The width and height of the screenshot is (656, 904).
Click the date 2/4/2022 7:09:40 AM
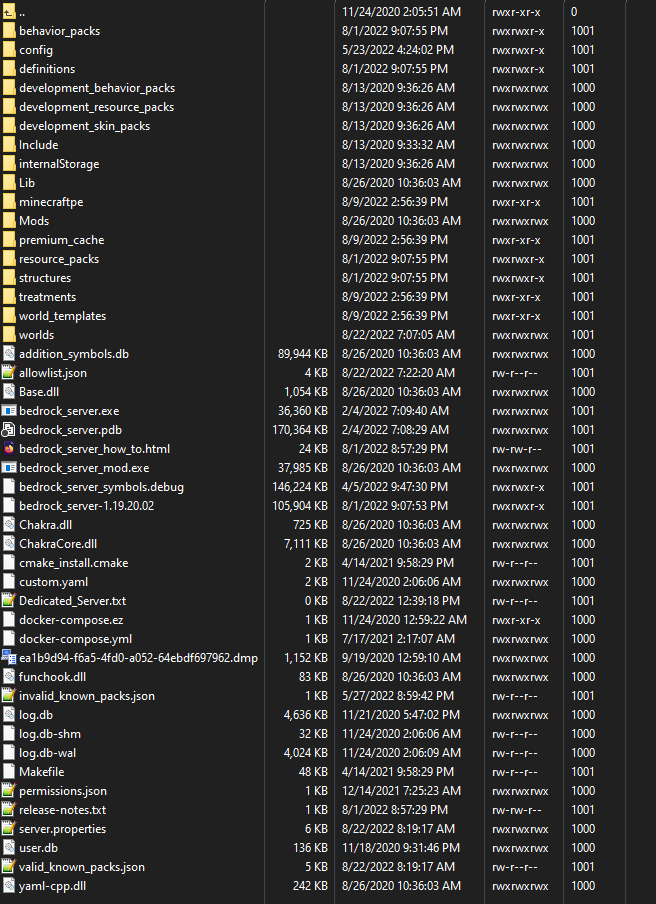click(x=395, y=410)
